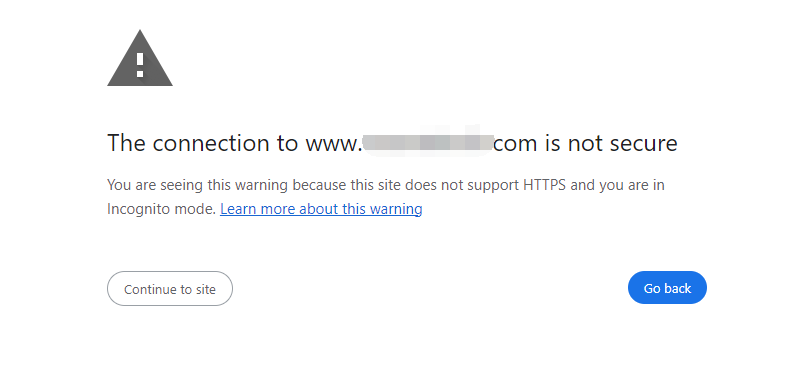Click the word 'secure' ending the heading
Screen dimensions: 798x379
tap(643, 144)
